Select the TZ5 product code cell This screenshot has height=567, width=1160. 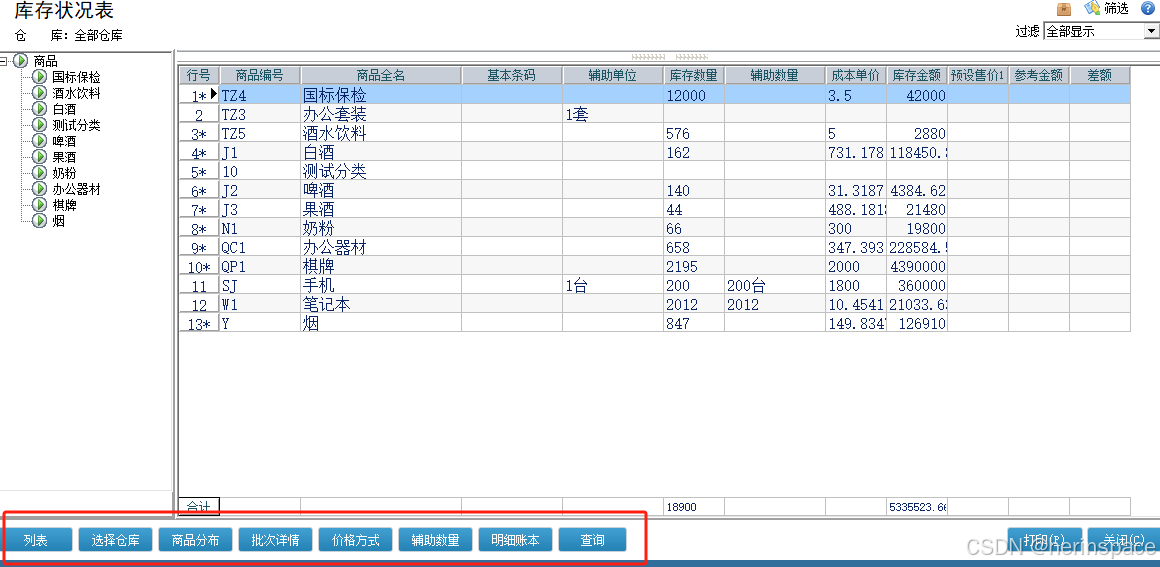tap(260, 133)
